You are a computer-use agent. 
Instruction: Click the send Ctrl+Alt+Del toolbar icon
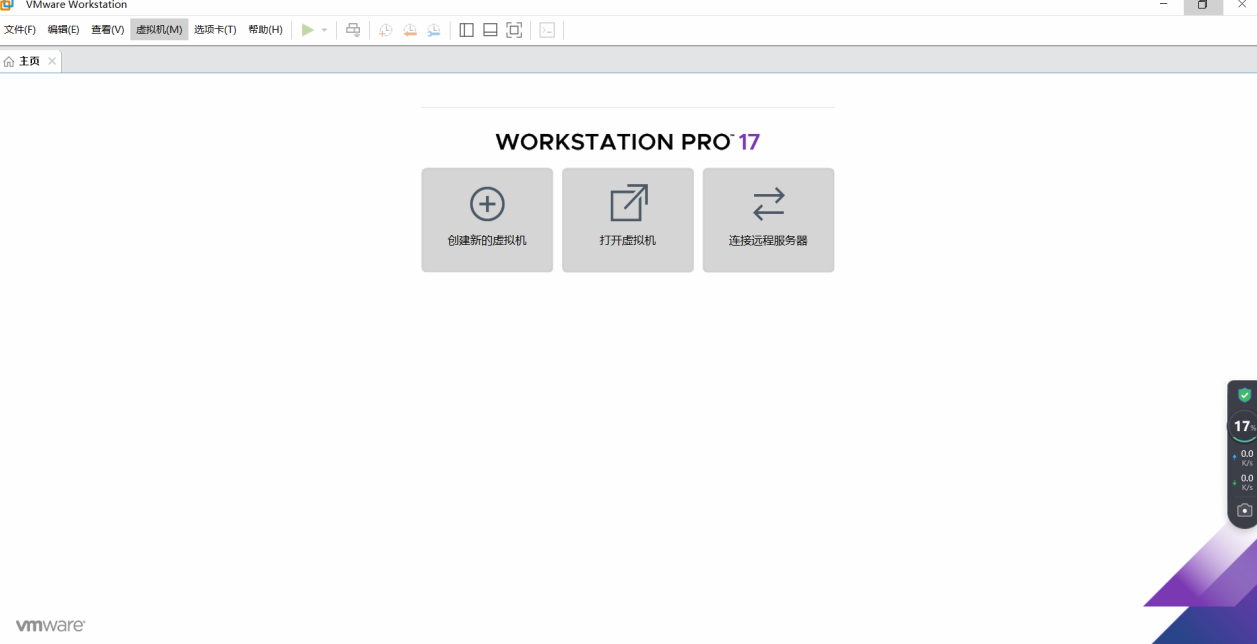(x=353, y=30)
